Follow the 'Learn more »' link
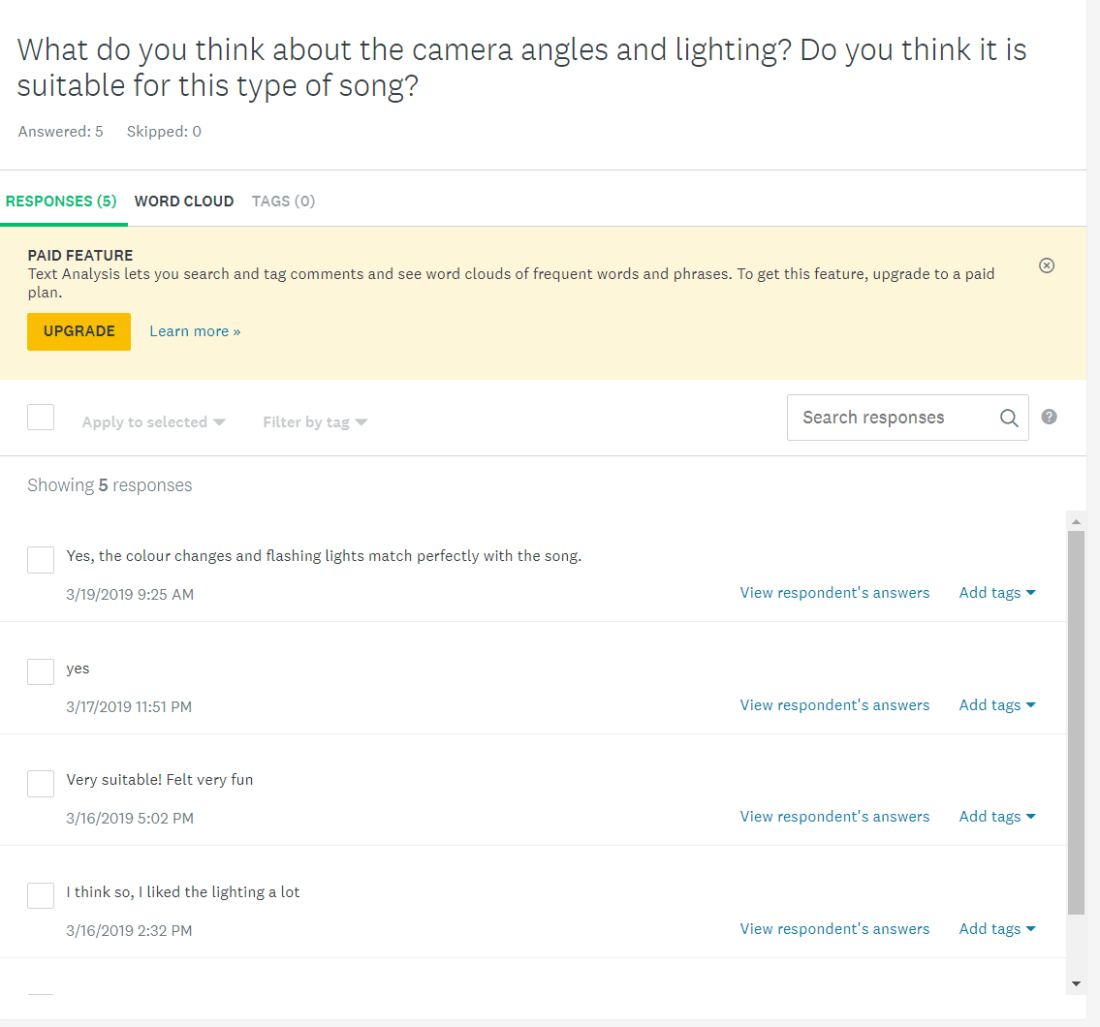This screenshot has width=1100, height=1027. pos(195,331)
